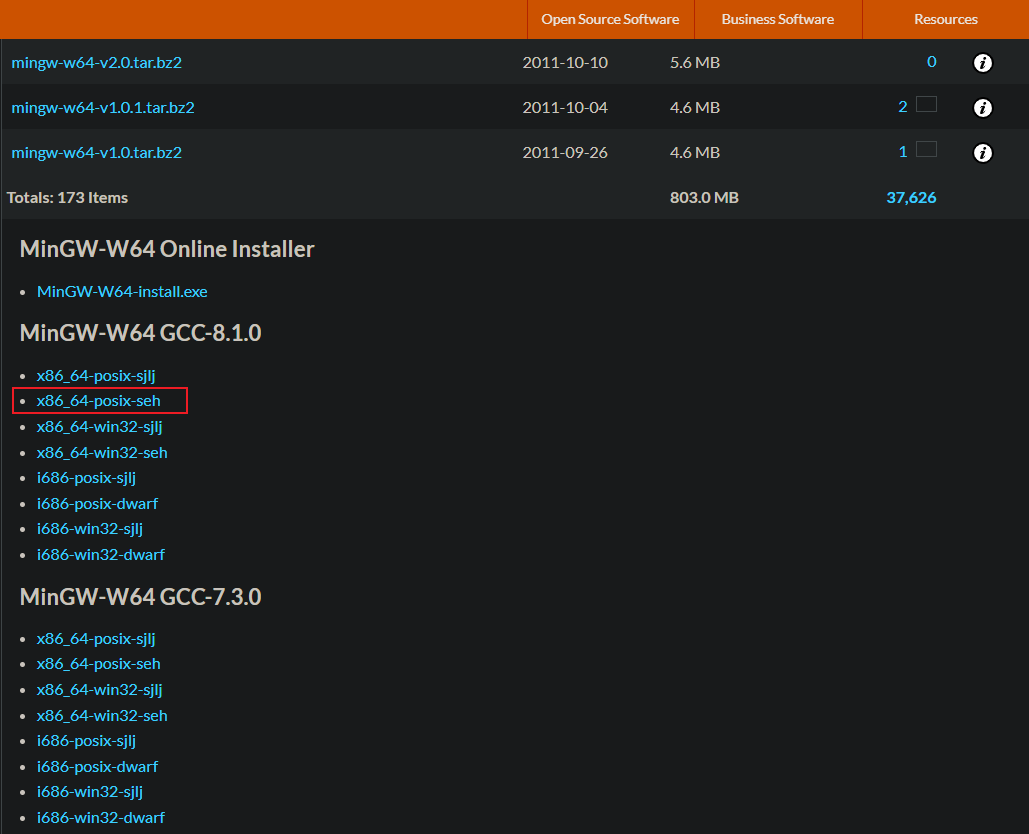Select the 5.6 MB size cell
The image size is (1029, 834).
695,62
